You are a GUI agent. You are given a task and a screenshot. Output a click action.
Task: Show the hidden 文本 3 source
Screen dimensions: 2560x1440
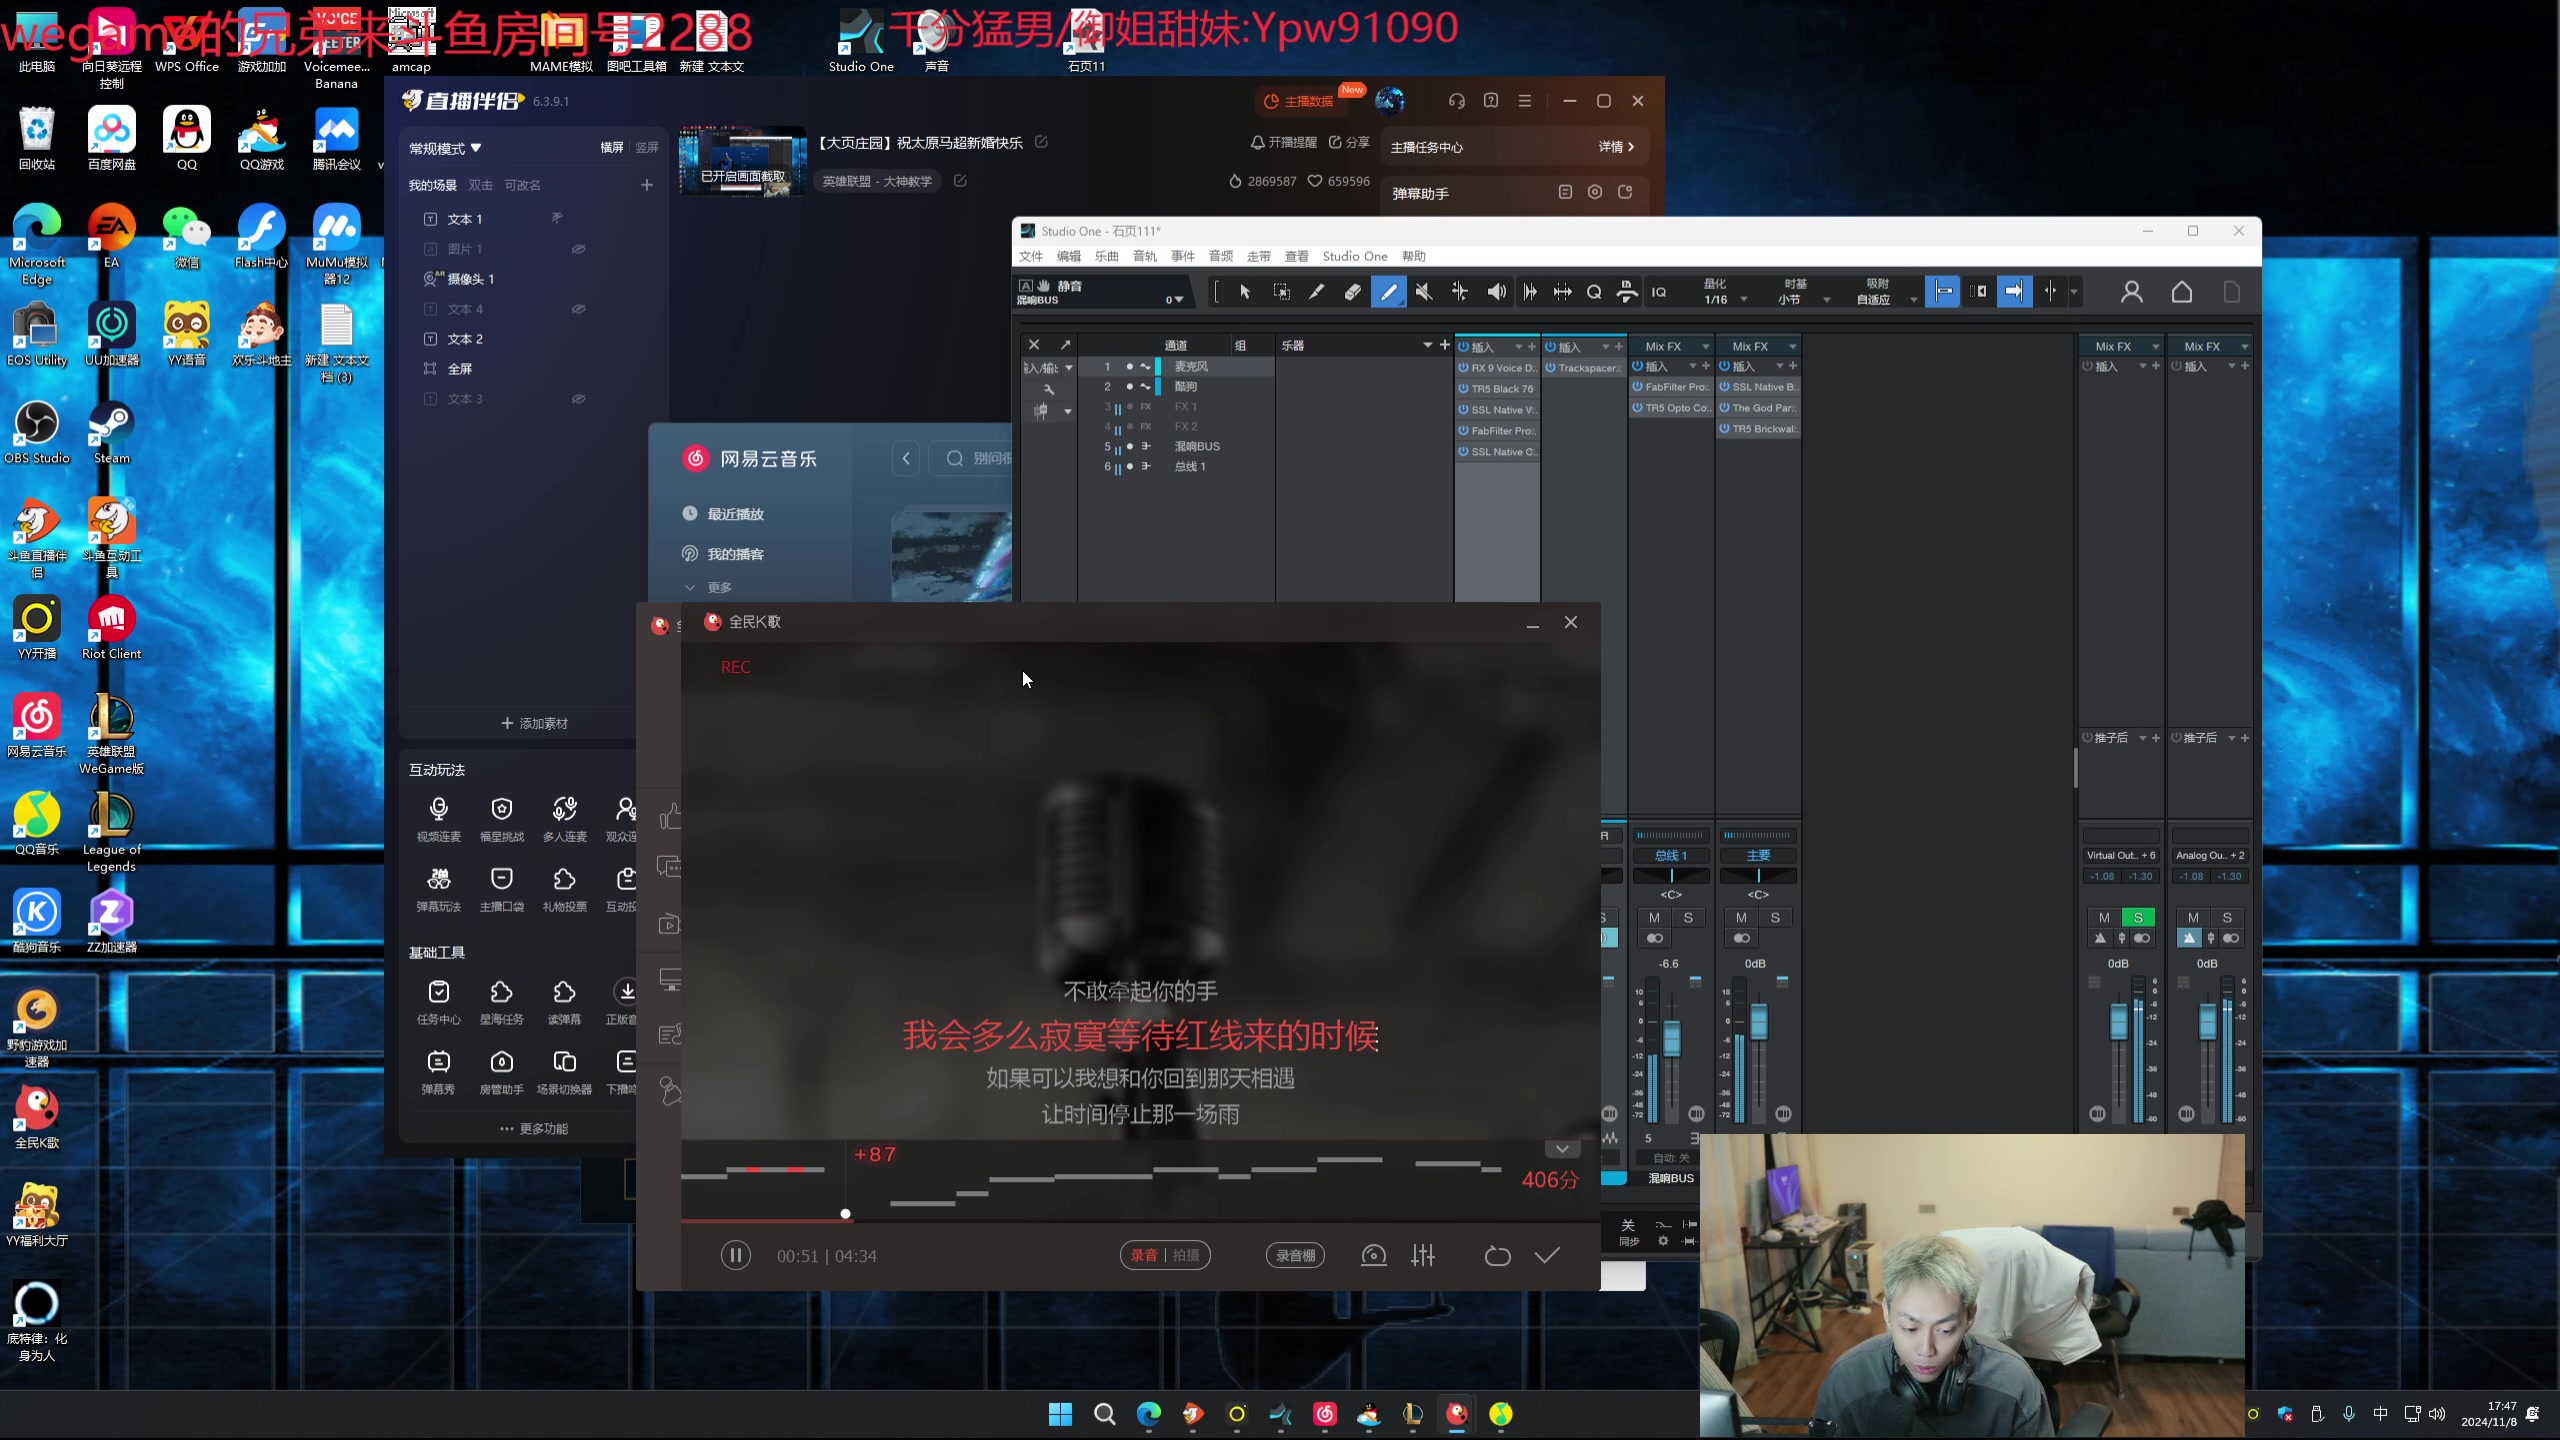pos(578,399)
